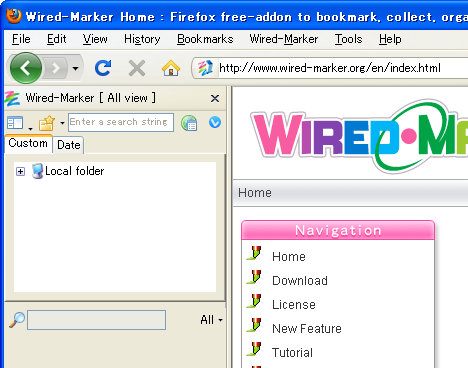This screenshot has height=368, width=468.
Task: Open the Tools menu
Action: pos(348,39)
